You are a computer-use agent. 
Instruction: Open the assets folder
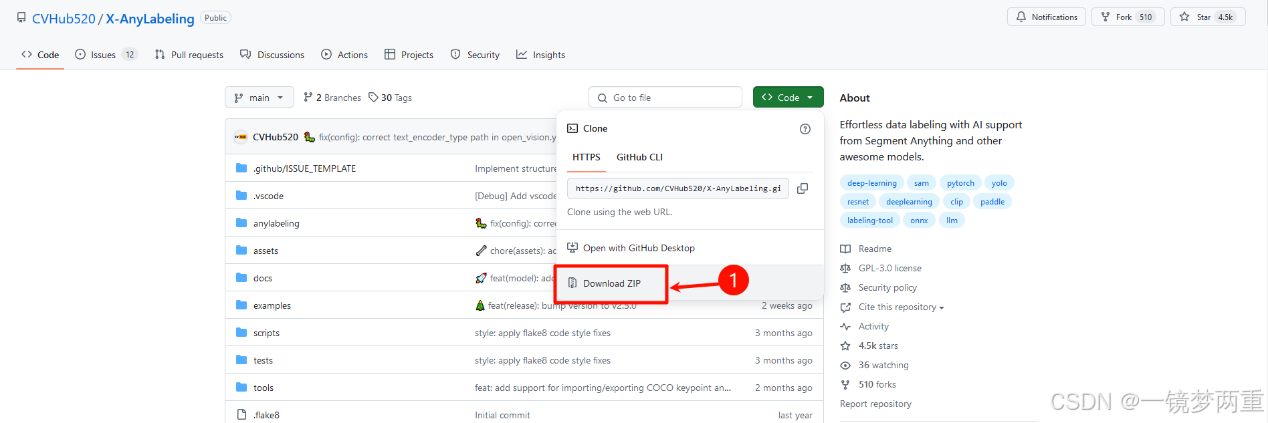pyautogui.click(x=266, y=251)
